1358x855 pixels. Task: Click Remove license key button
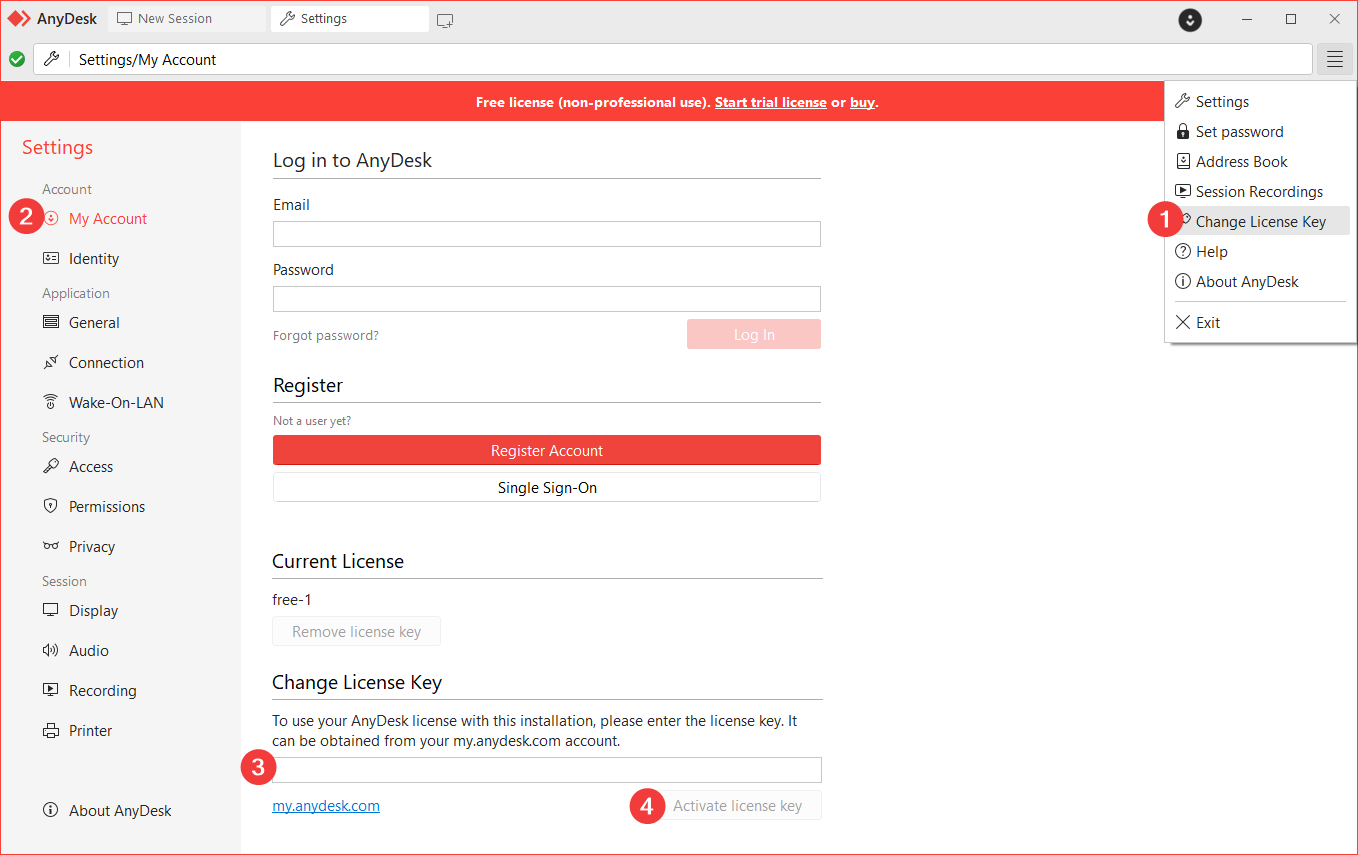tap(356, 631)
